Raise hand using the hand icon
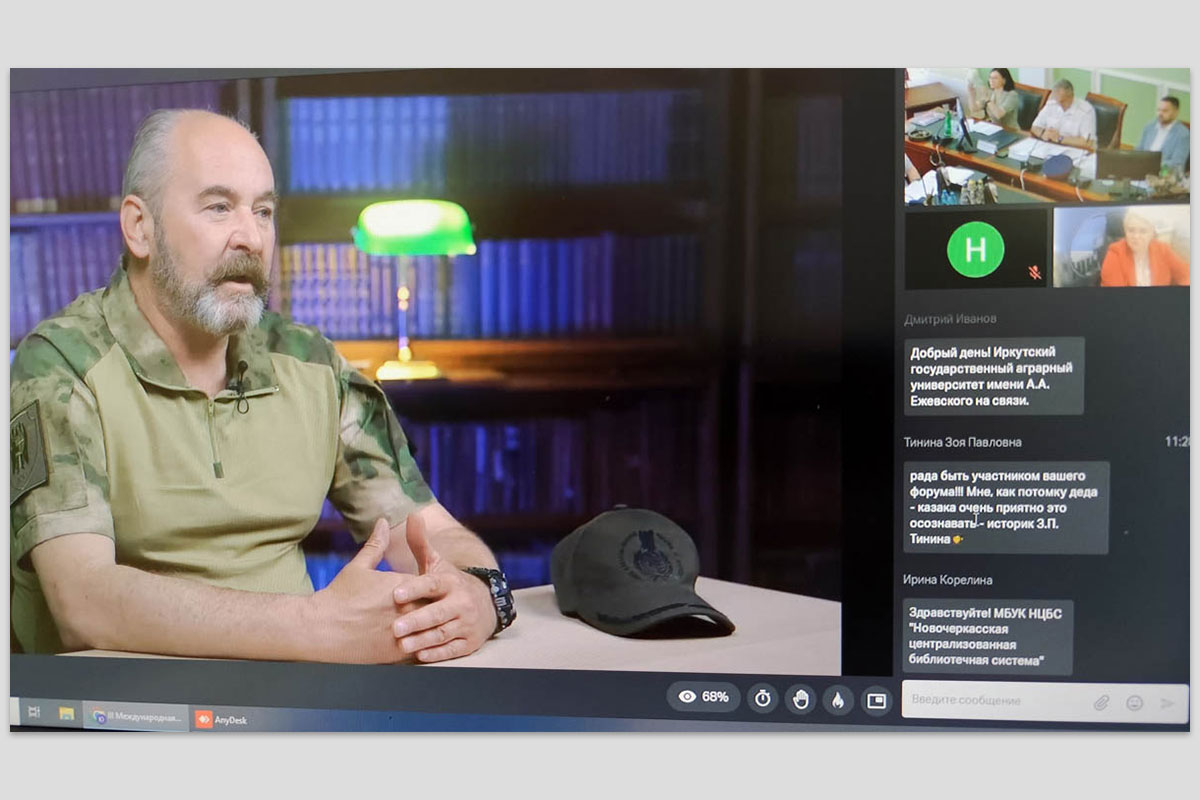Viewport: 1200px width, 800px height. point(800,699)
